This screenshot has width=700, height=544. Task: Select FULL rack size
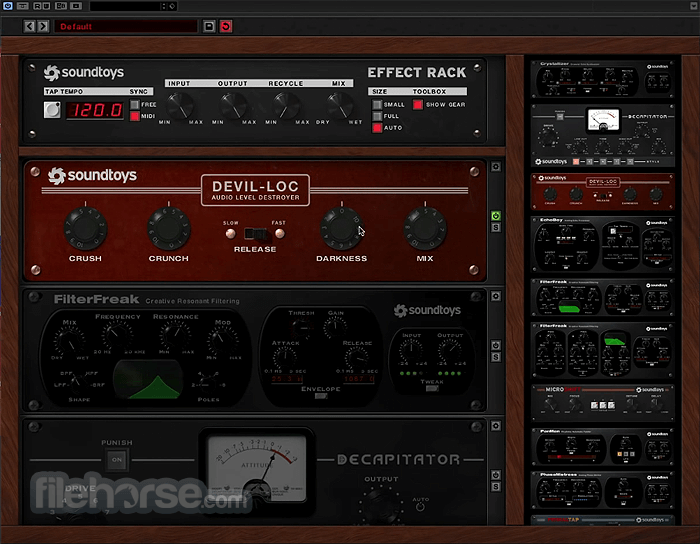(377, 116)
